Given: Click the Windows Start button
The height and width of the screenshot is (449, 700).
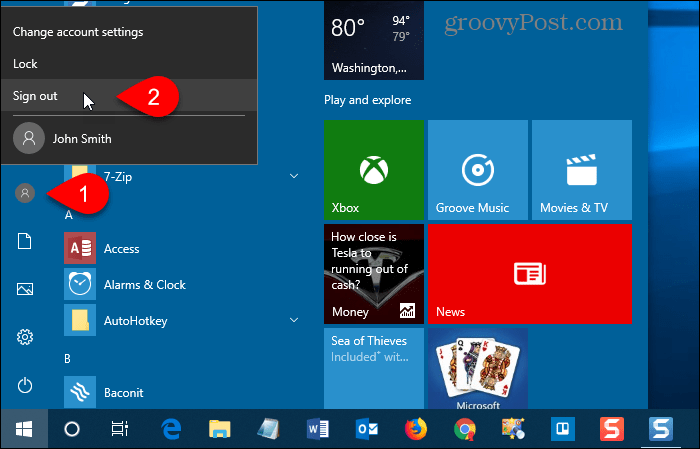Looking at the screenshot, I should pyautogui.click(x=24, y=429).
